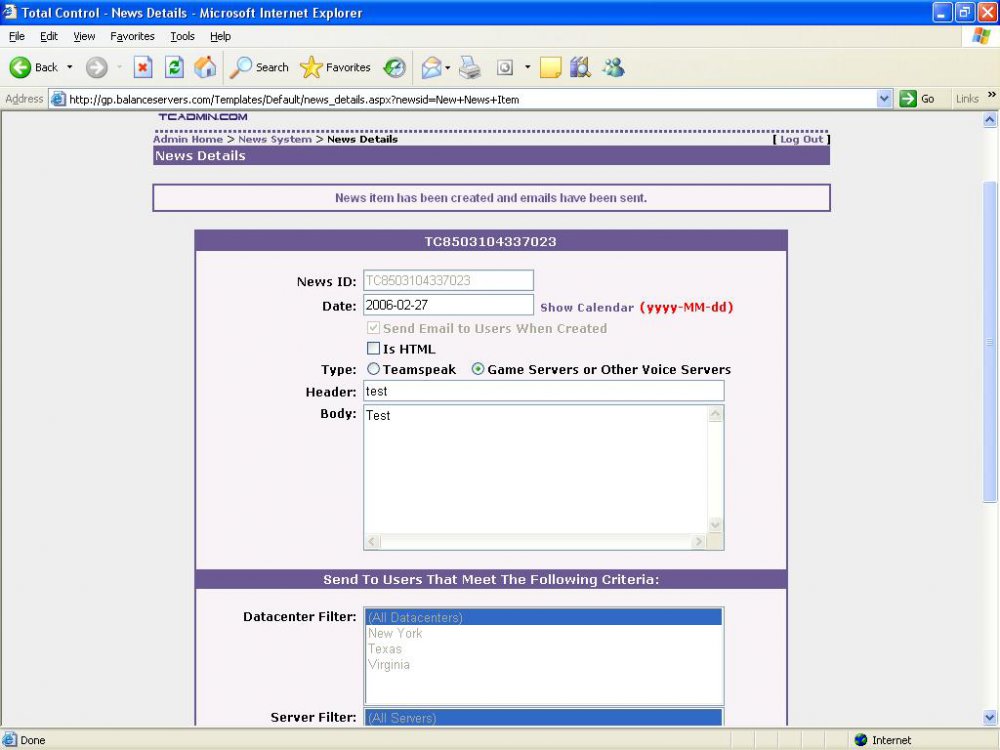This screenshot has height=750, width=1000.
Task: Enable the Is HTML checkbox
Action: 374,349
